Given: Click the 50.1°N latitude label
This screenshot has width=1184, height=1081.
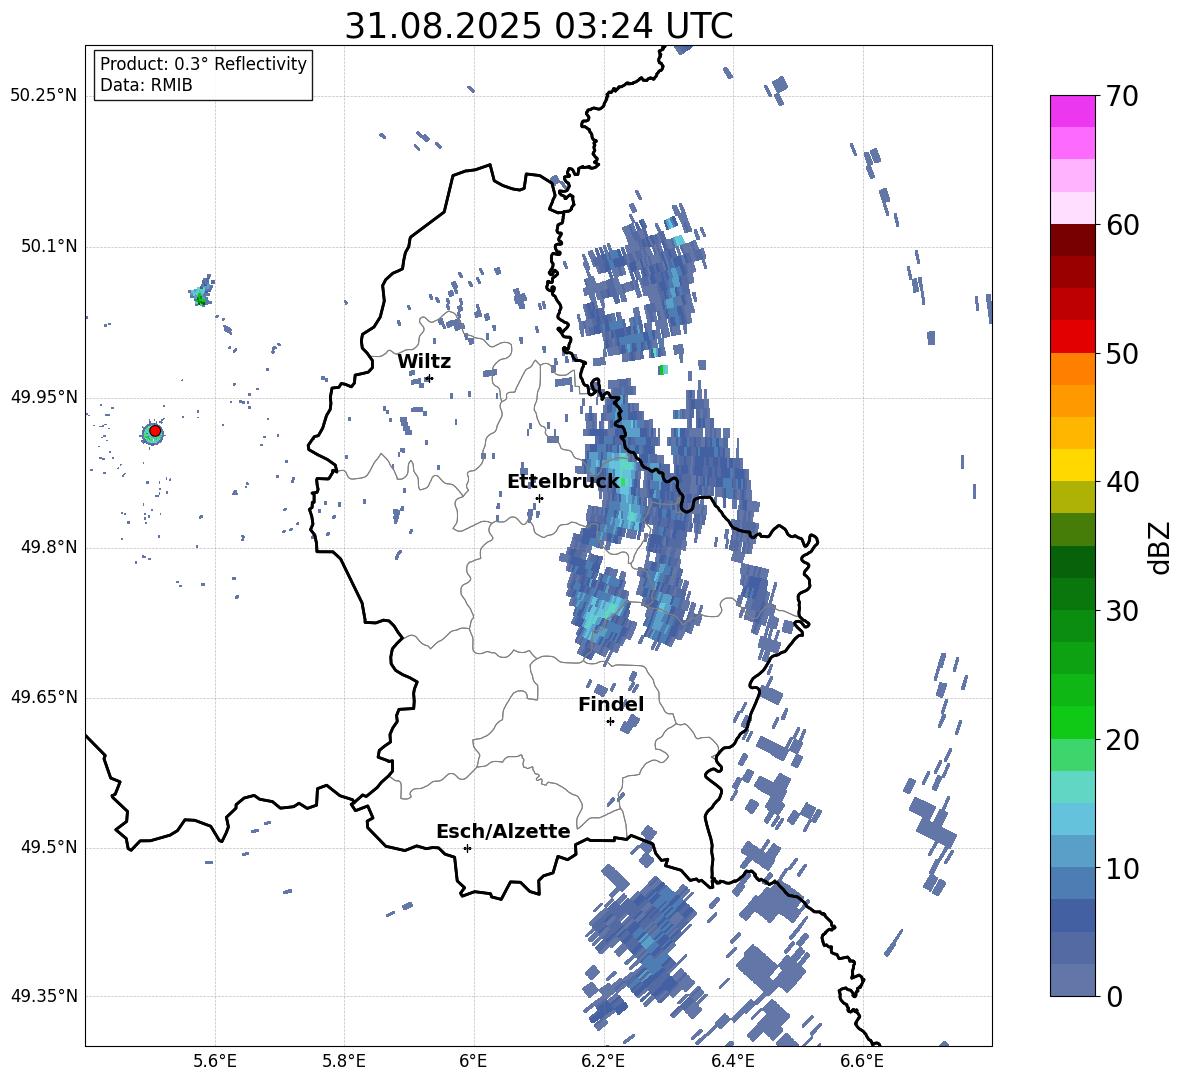Looking at the screenshot, I should pyautogui.click(x=48, y=247).
